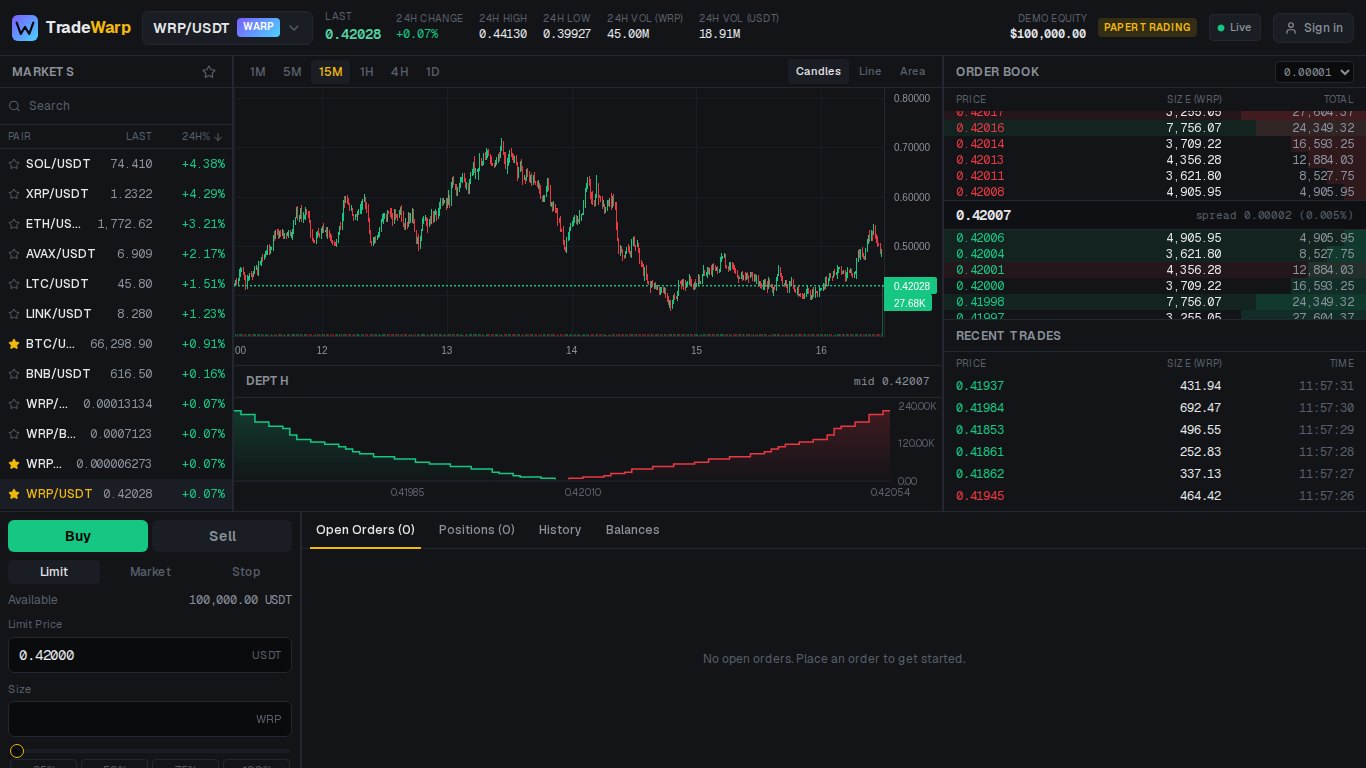The height and width of the screenshot is (768, 1366).
Task: Open the WRP/USDT pair selector dropdown
Action: coord(227,28)
